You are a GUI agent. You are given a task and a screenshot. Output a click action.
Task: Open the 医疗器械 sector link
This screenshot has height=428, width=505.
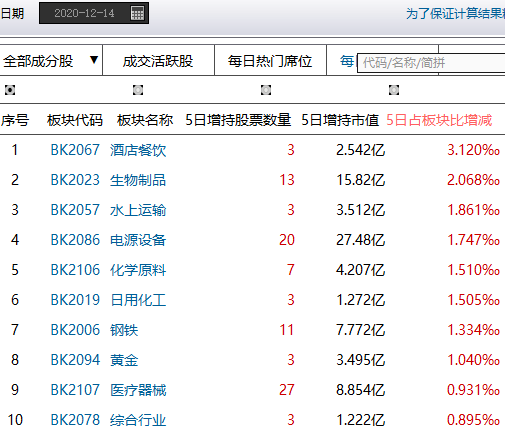pos(138,390)
